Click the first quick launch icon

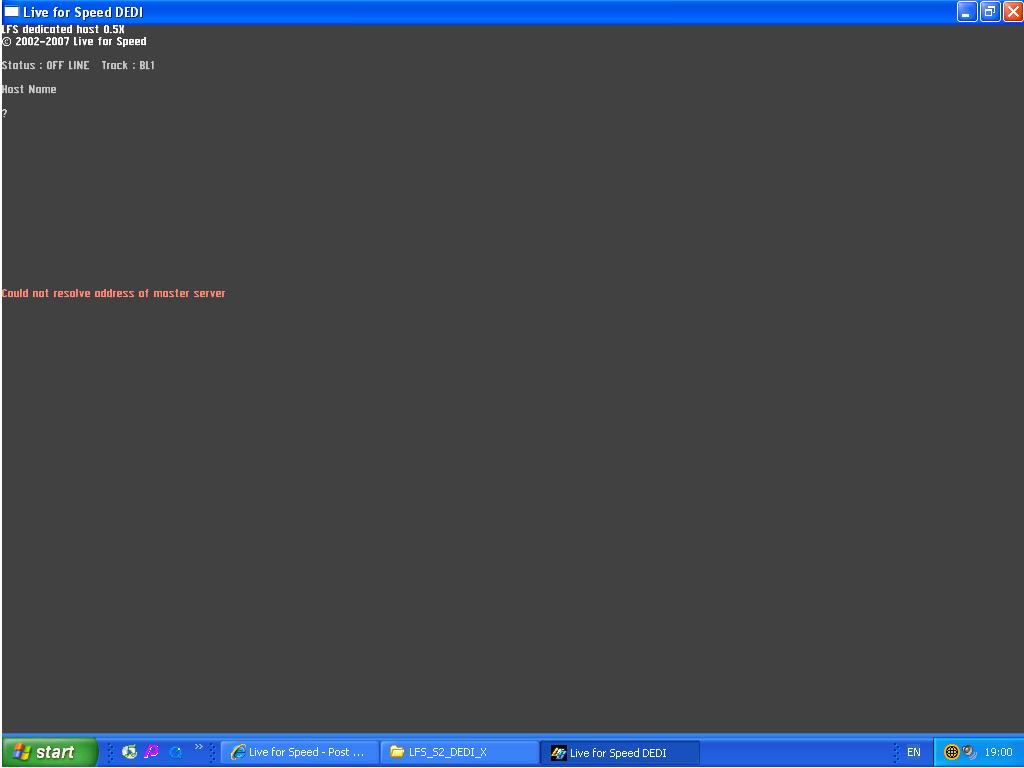point(129,752)
